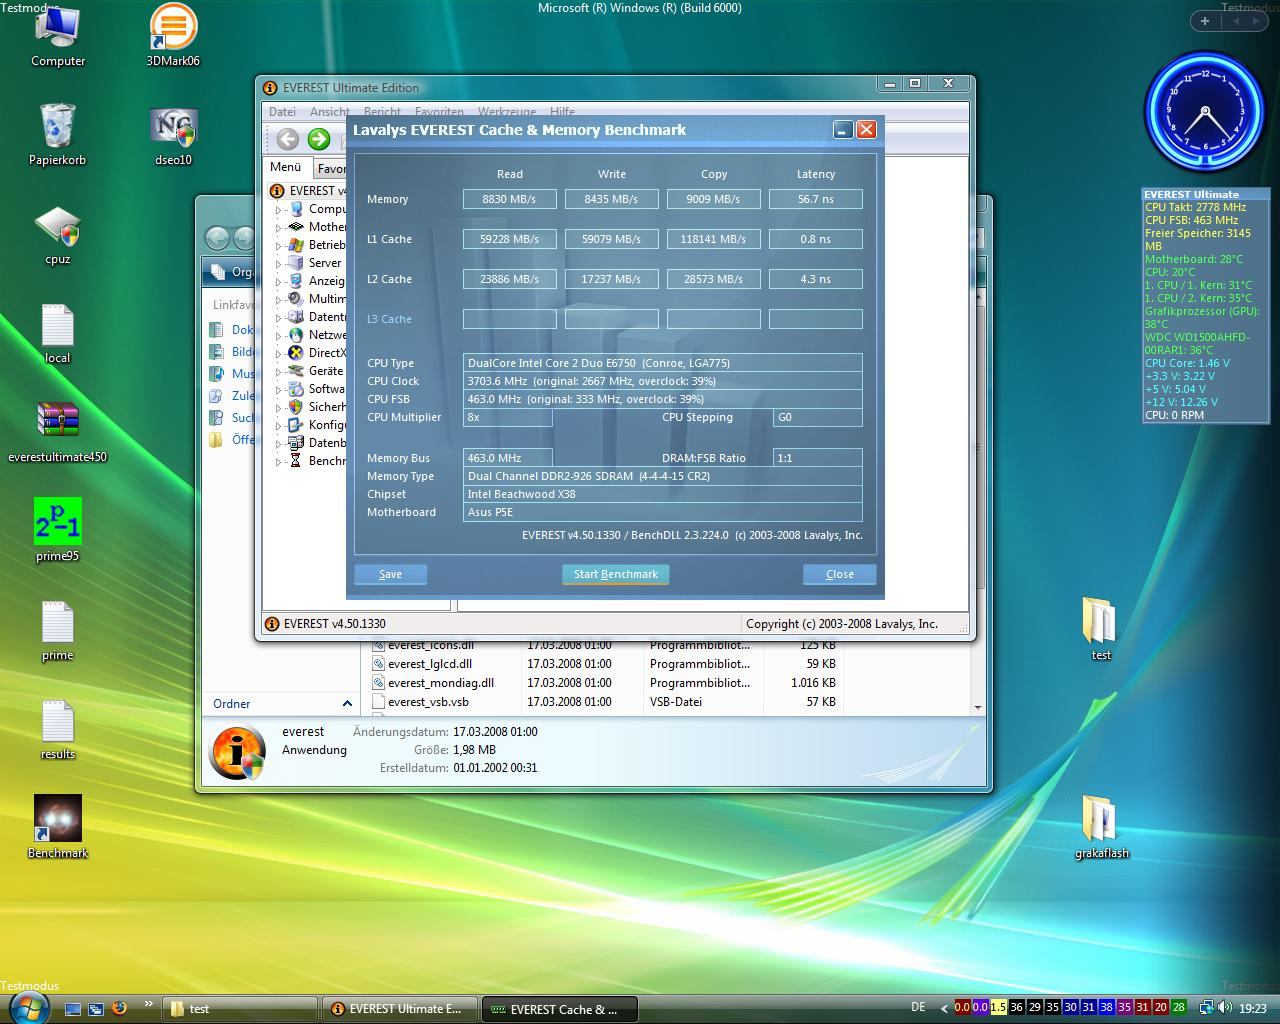This screenshot has width=1280, height=1024.
Task: Click the green forward arrow in EVEREST toolbar
Action: (x=319, y=139)
